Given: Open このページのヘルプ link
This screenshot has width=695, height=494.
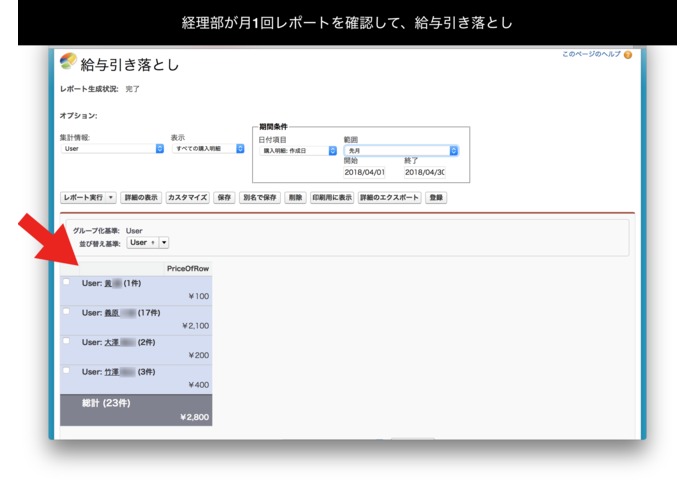Looking at the screenshot, I should (x=591, y=54).
